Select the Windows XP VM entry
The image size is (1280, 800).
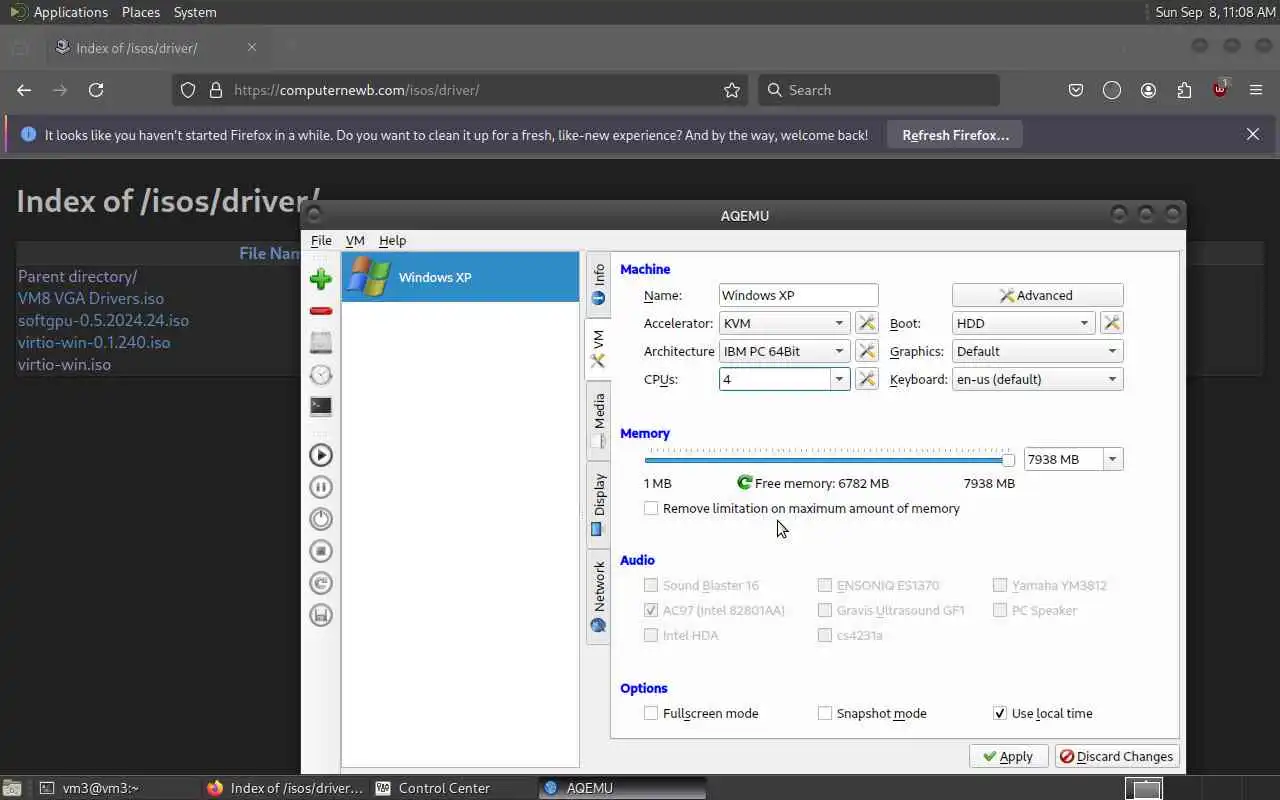460,277
